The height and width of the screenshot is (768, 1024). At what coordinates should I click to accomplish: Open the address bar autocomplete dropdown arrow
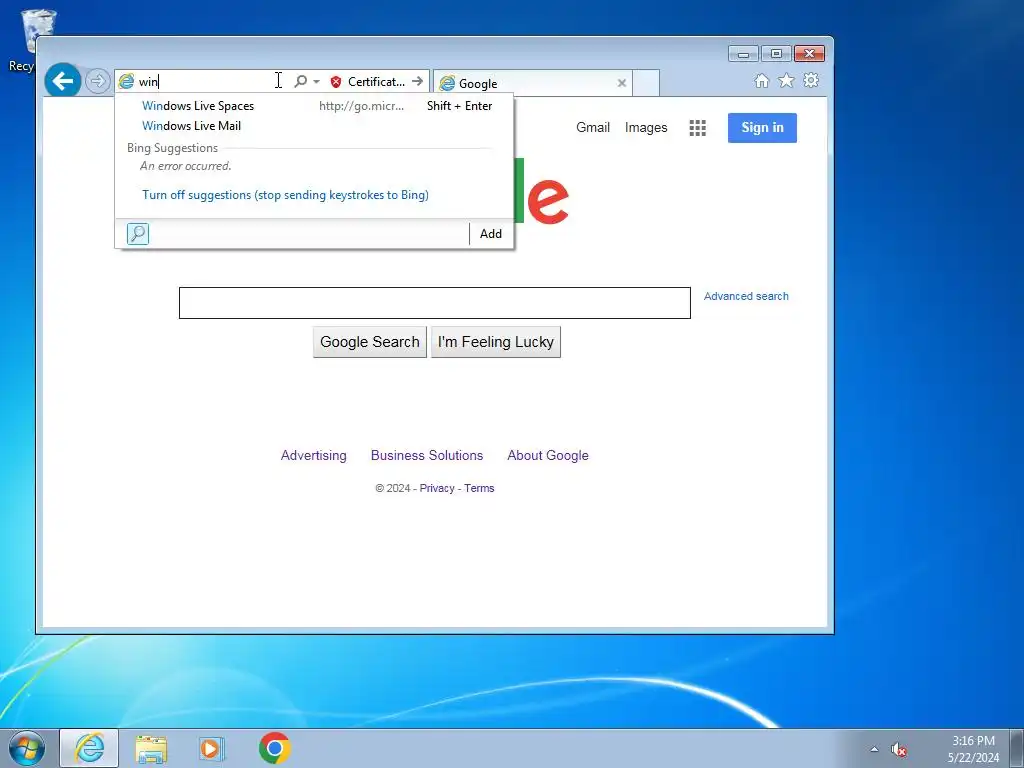point(317,82)
